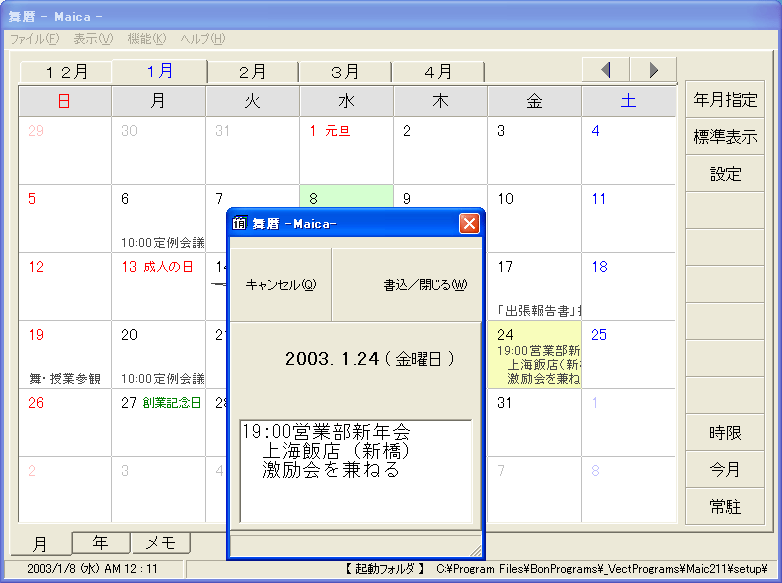Select January 1 元旦 cell
Viewport: 782px width, 583px height.
click(x=346, y=150)
